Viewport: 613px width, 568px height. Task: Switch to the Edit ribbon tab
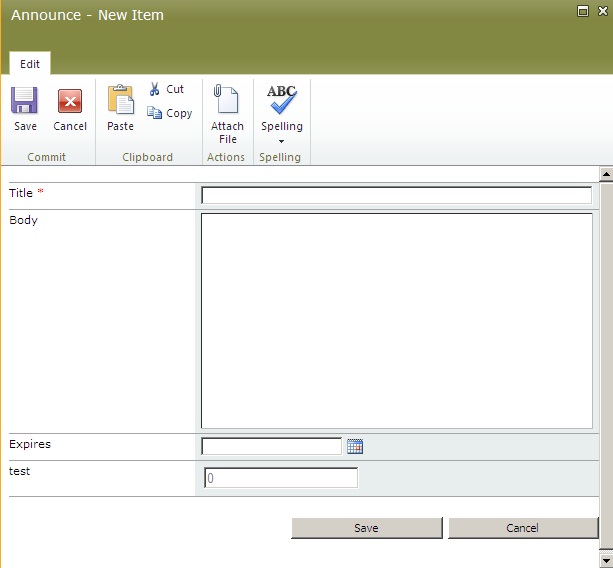pyautogui.click(x=30, y=63)
